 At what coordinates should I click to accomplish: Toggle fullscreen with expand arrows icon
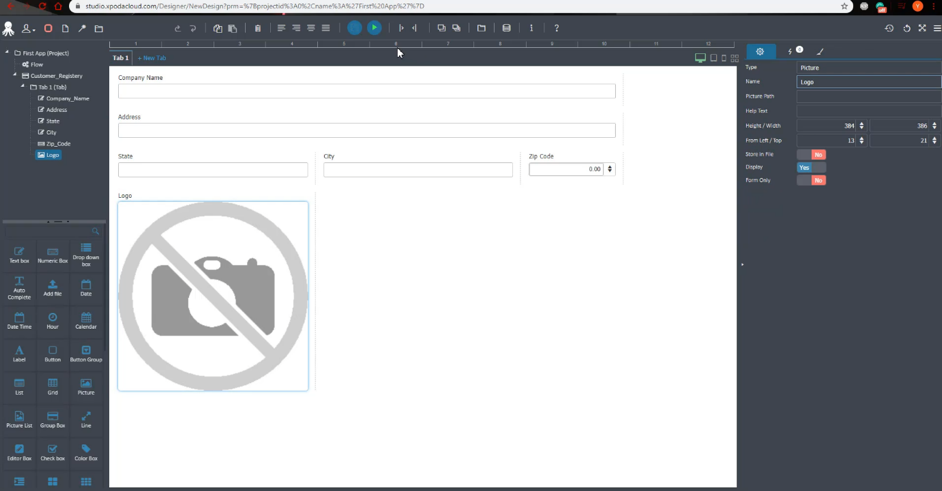(x=922, y=28)
